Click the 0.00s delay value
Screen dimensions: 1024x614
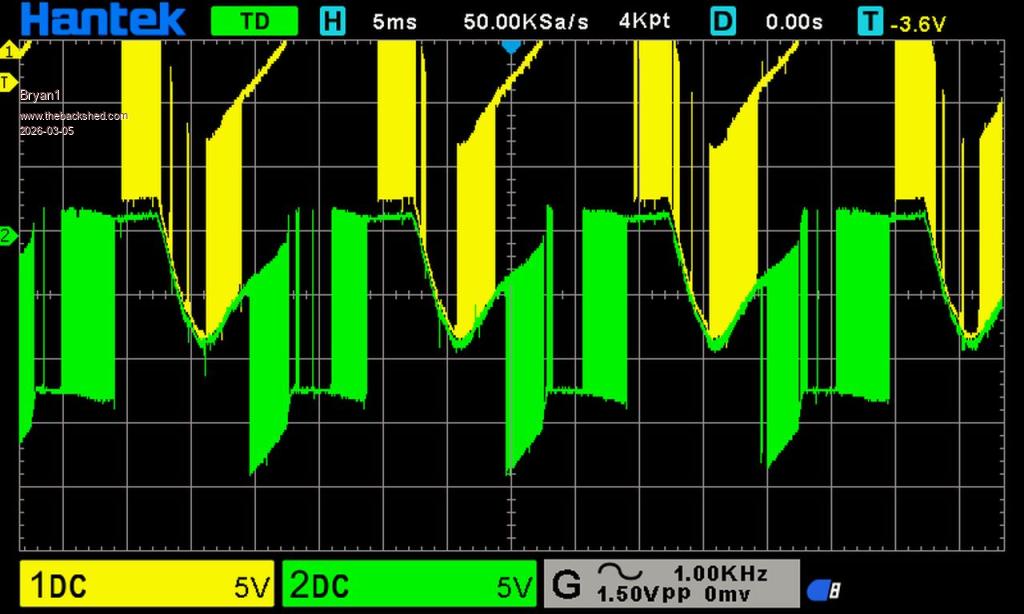coord(794,21)
